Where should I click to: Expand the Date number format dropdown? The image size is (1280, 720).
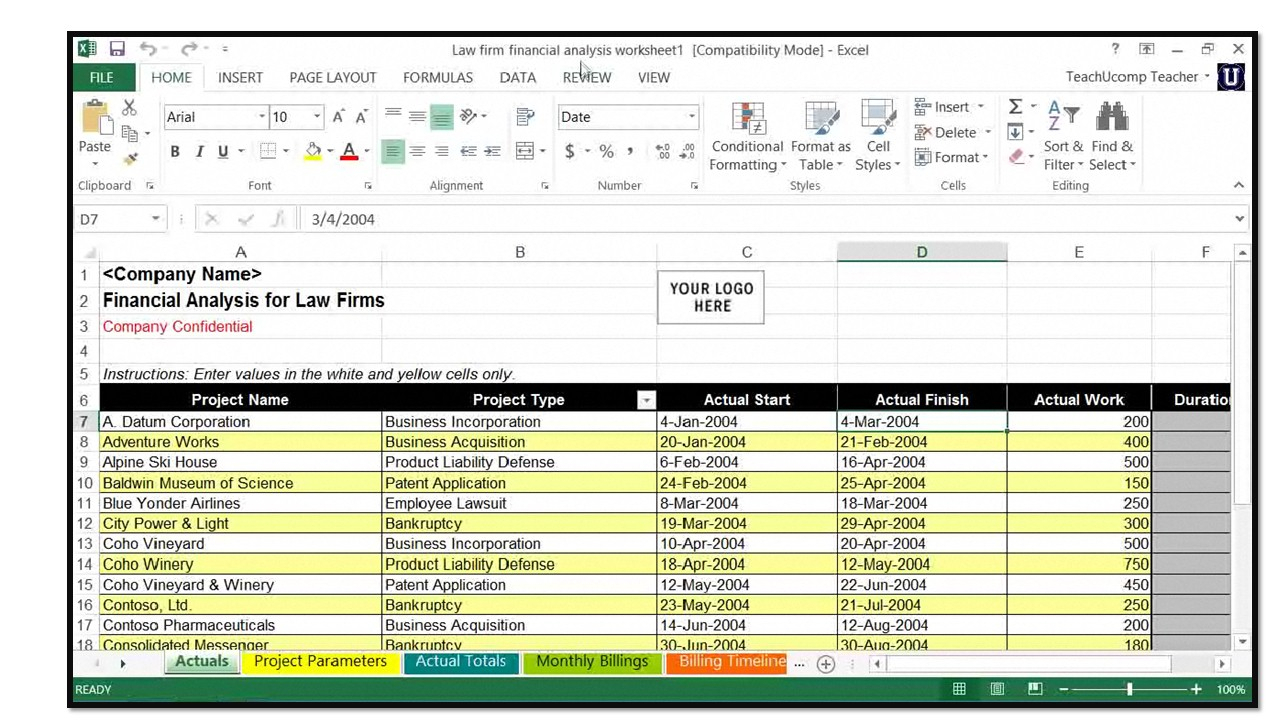coord(691,117)
